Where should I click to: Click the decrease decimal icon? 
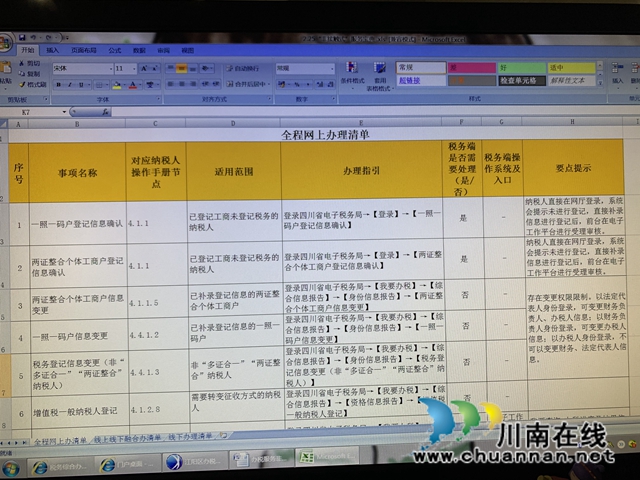click(x=330, y=84)
